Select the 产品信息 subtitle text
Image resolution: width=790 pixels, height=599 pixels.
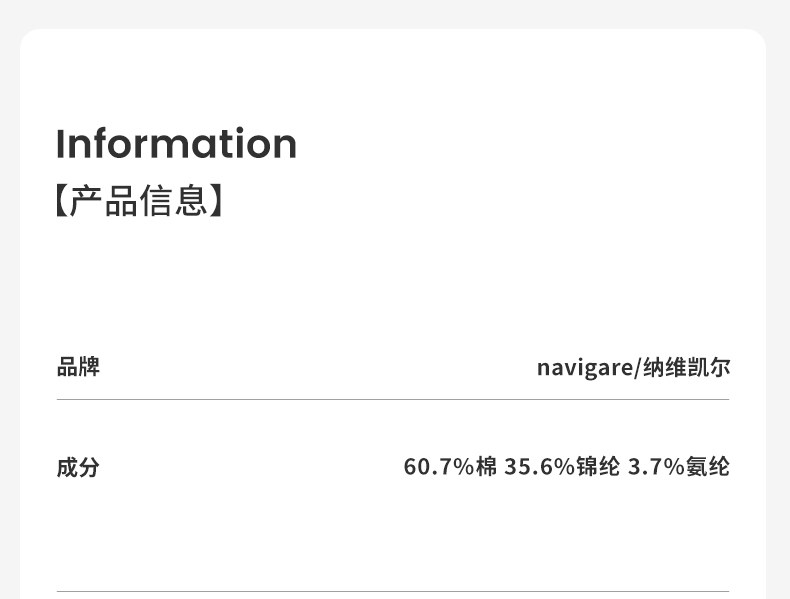[x=139, y=200]
